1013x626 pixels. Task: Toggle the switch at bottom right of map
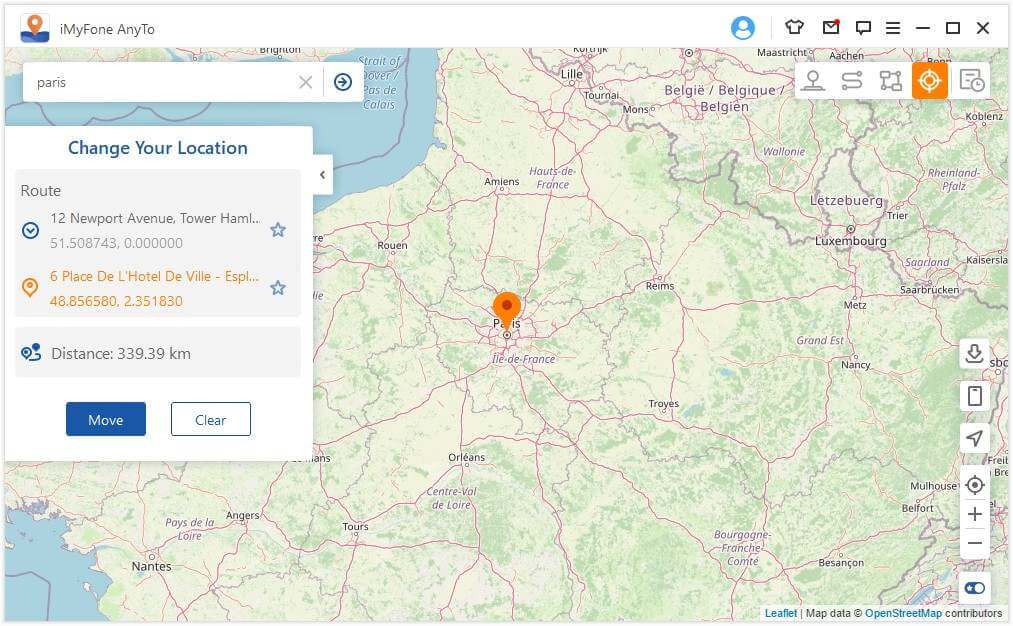[x=974, y=588]
